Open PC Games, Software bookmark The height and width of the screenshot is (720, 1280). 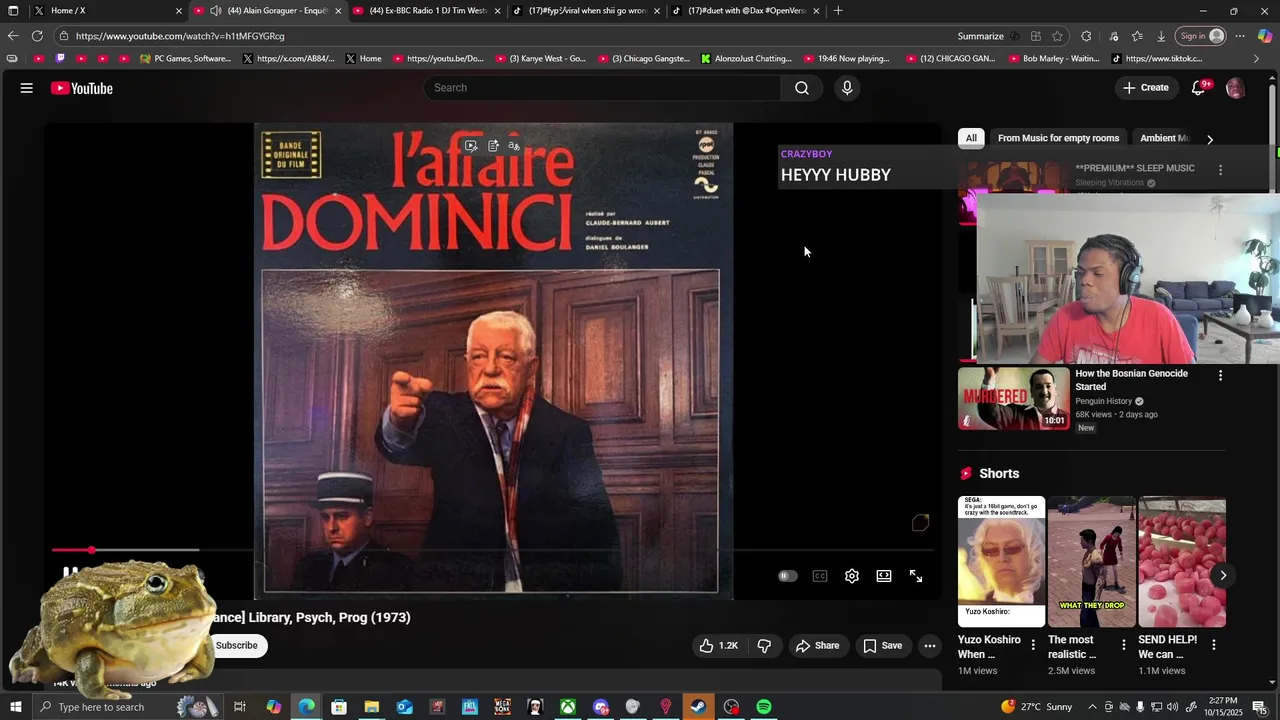186,59
